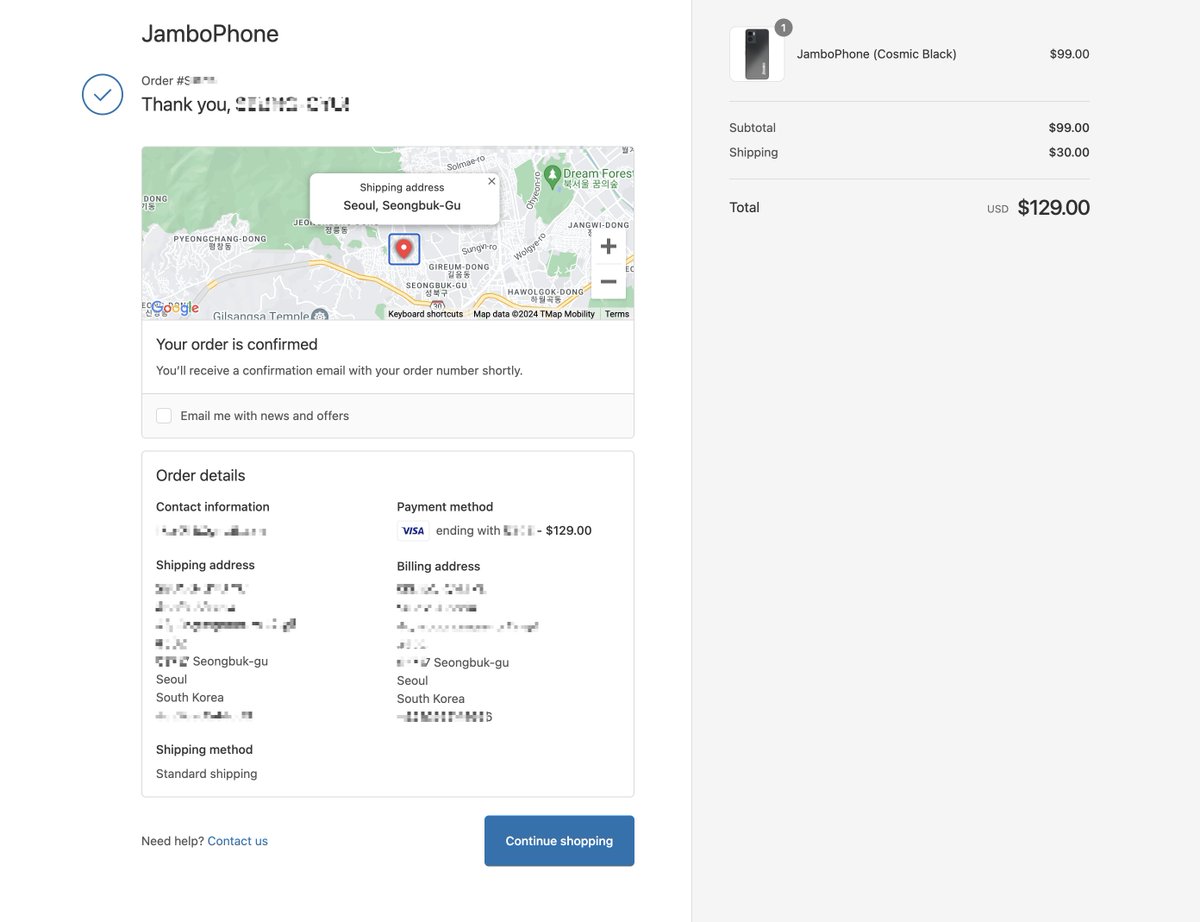Click the $30.00 shipping cost
This screenshot has width=1200, height=922.
[x=1069, y=153]
